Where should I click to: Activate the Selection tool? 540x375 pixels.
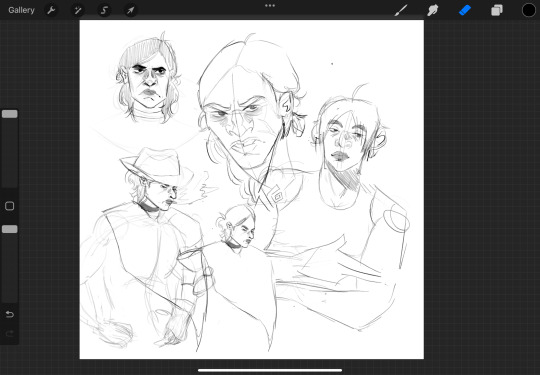[x=104, y=10]
